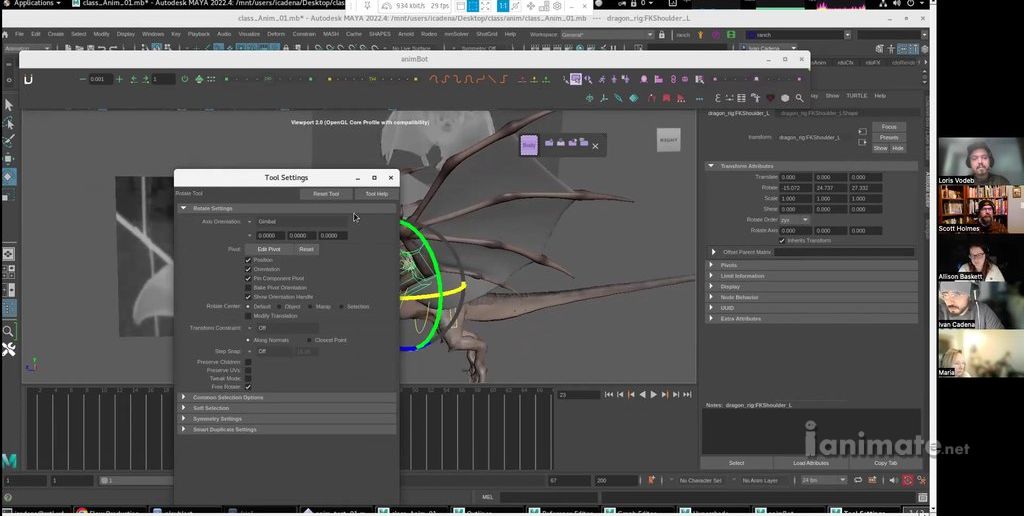Click the animBot plus increment icon
Screen dimensions: 1024x516
coord(120,79)
